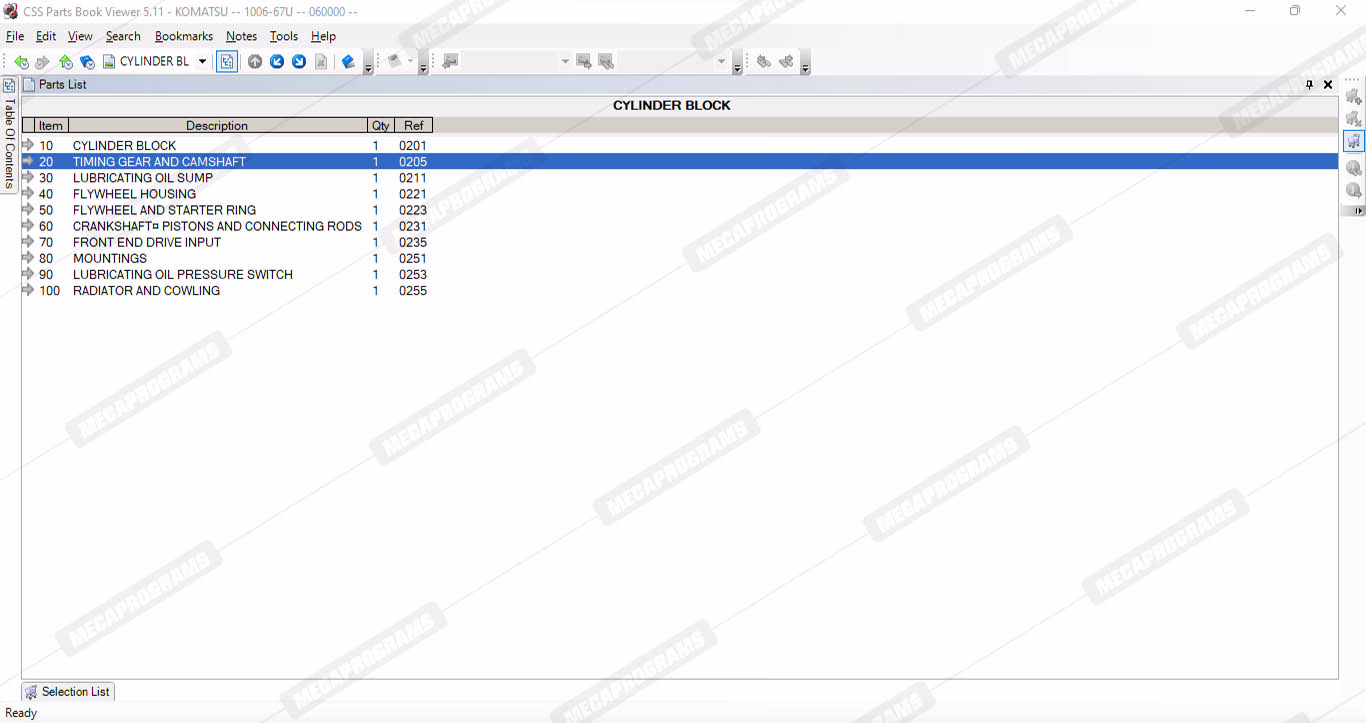The width and height of the screenshot is (1366, 723).
Task: Click the green Back navigation arrow
Action: tap(21, 62)
